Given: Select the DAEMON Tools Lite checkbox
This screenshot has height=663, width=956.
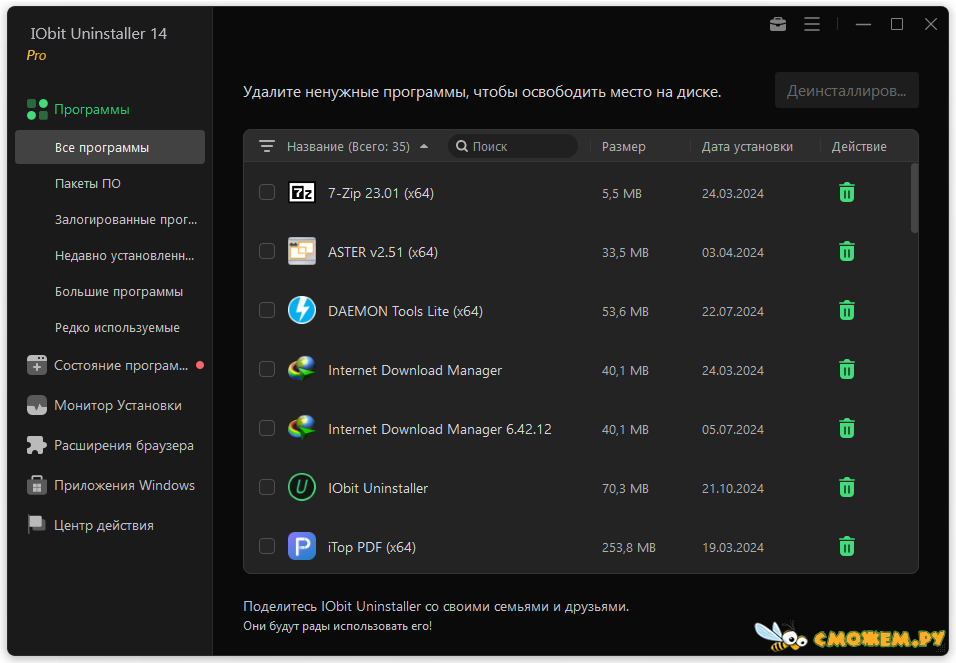Looking at the screenshot, I should pyautogui.click(x=267, y=310).
